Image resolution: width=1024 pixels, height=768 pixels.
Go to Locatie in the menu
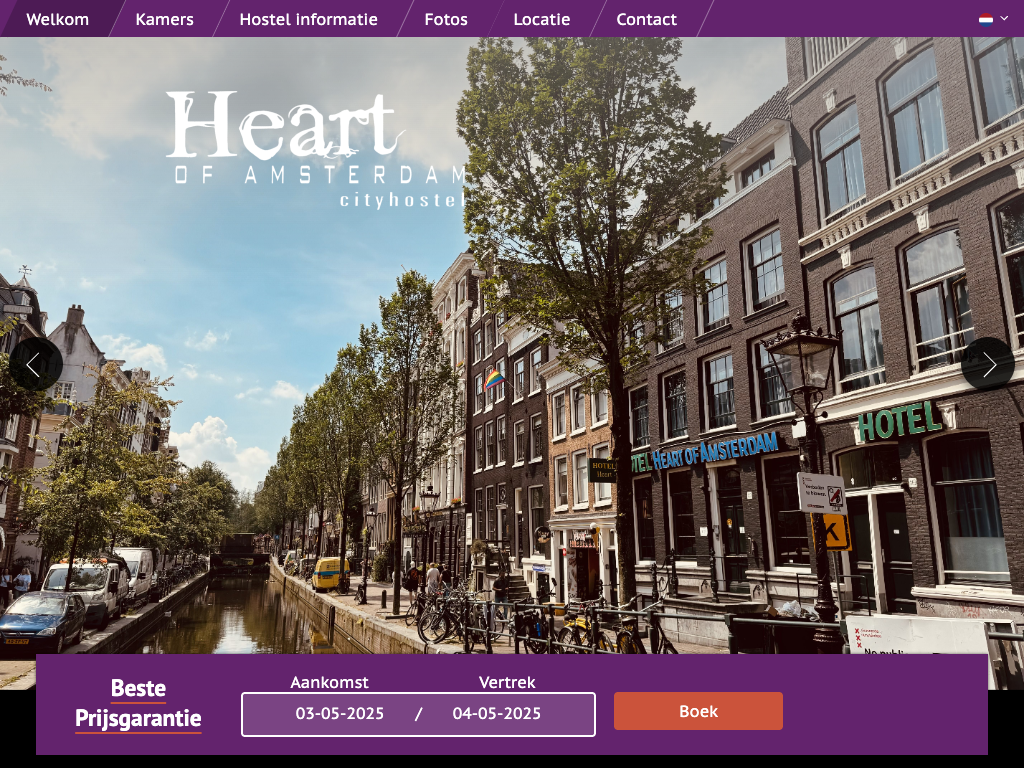(x=541, y=19)
